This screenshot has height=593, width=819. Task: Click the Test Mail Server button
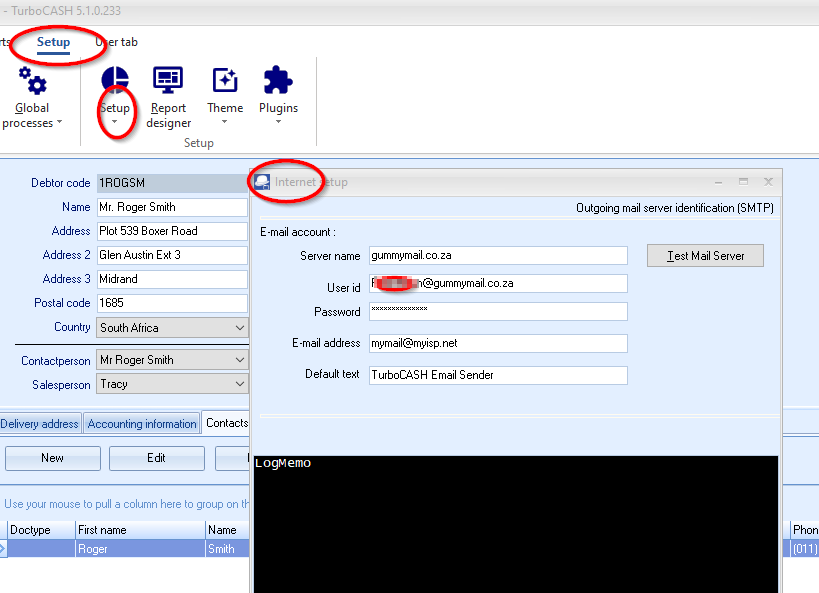click(x=705, y=255)
